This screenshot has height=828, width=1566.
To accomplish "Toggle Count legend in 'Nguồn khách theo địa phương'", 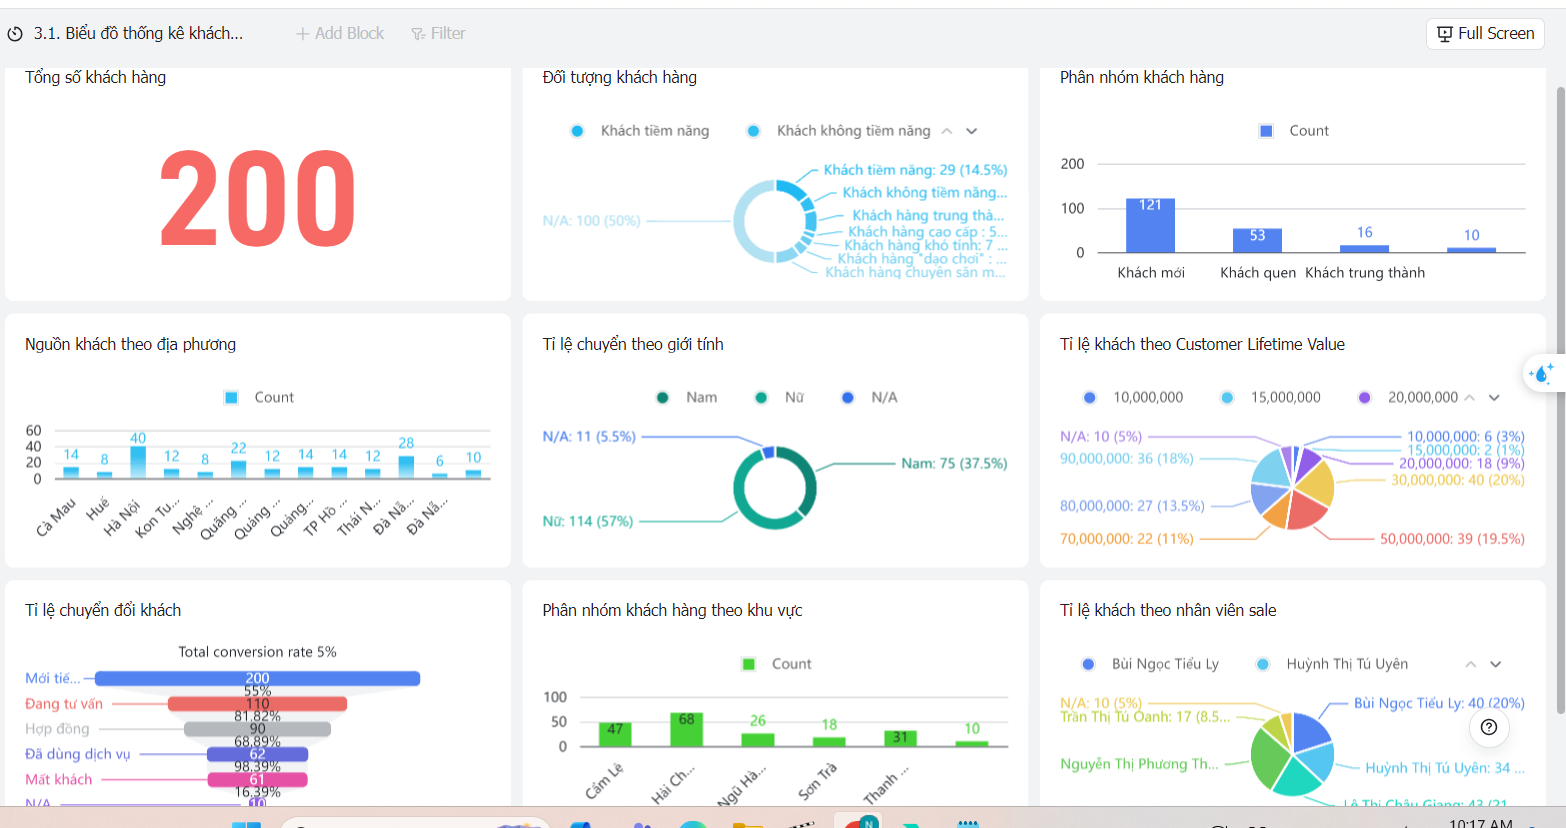I will point(259,398).
